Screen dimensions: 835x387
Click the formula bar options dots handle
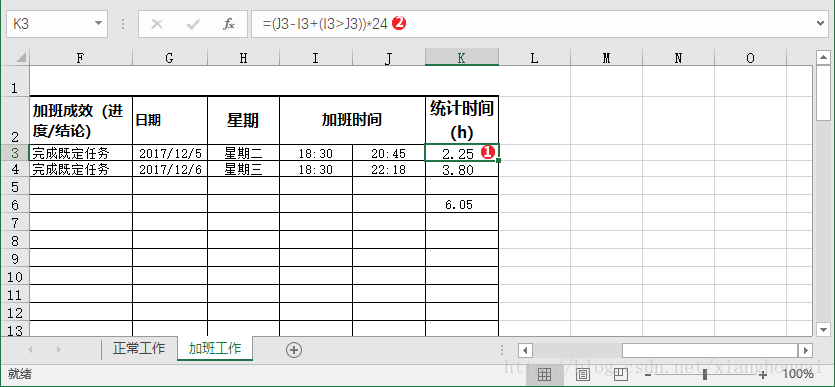point(123,24)
